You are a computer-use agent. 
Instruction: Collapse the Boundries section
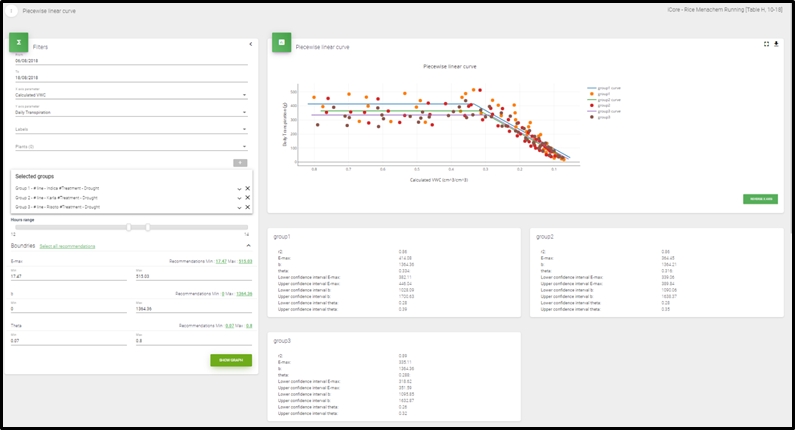click(x=248, y=245)
